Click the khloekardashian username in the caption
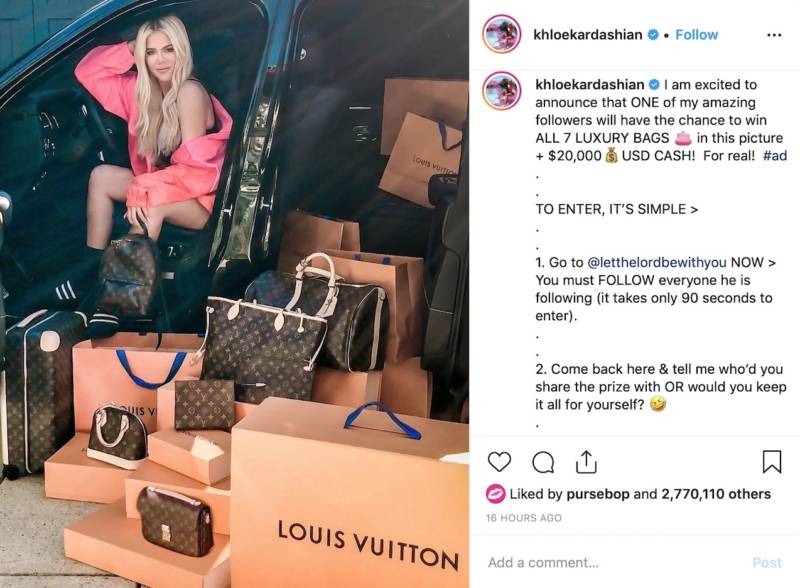 pos(589,84)
